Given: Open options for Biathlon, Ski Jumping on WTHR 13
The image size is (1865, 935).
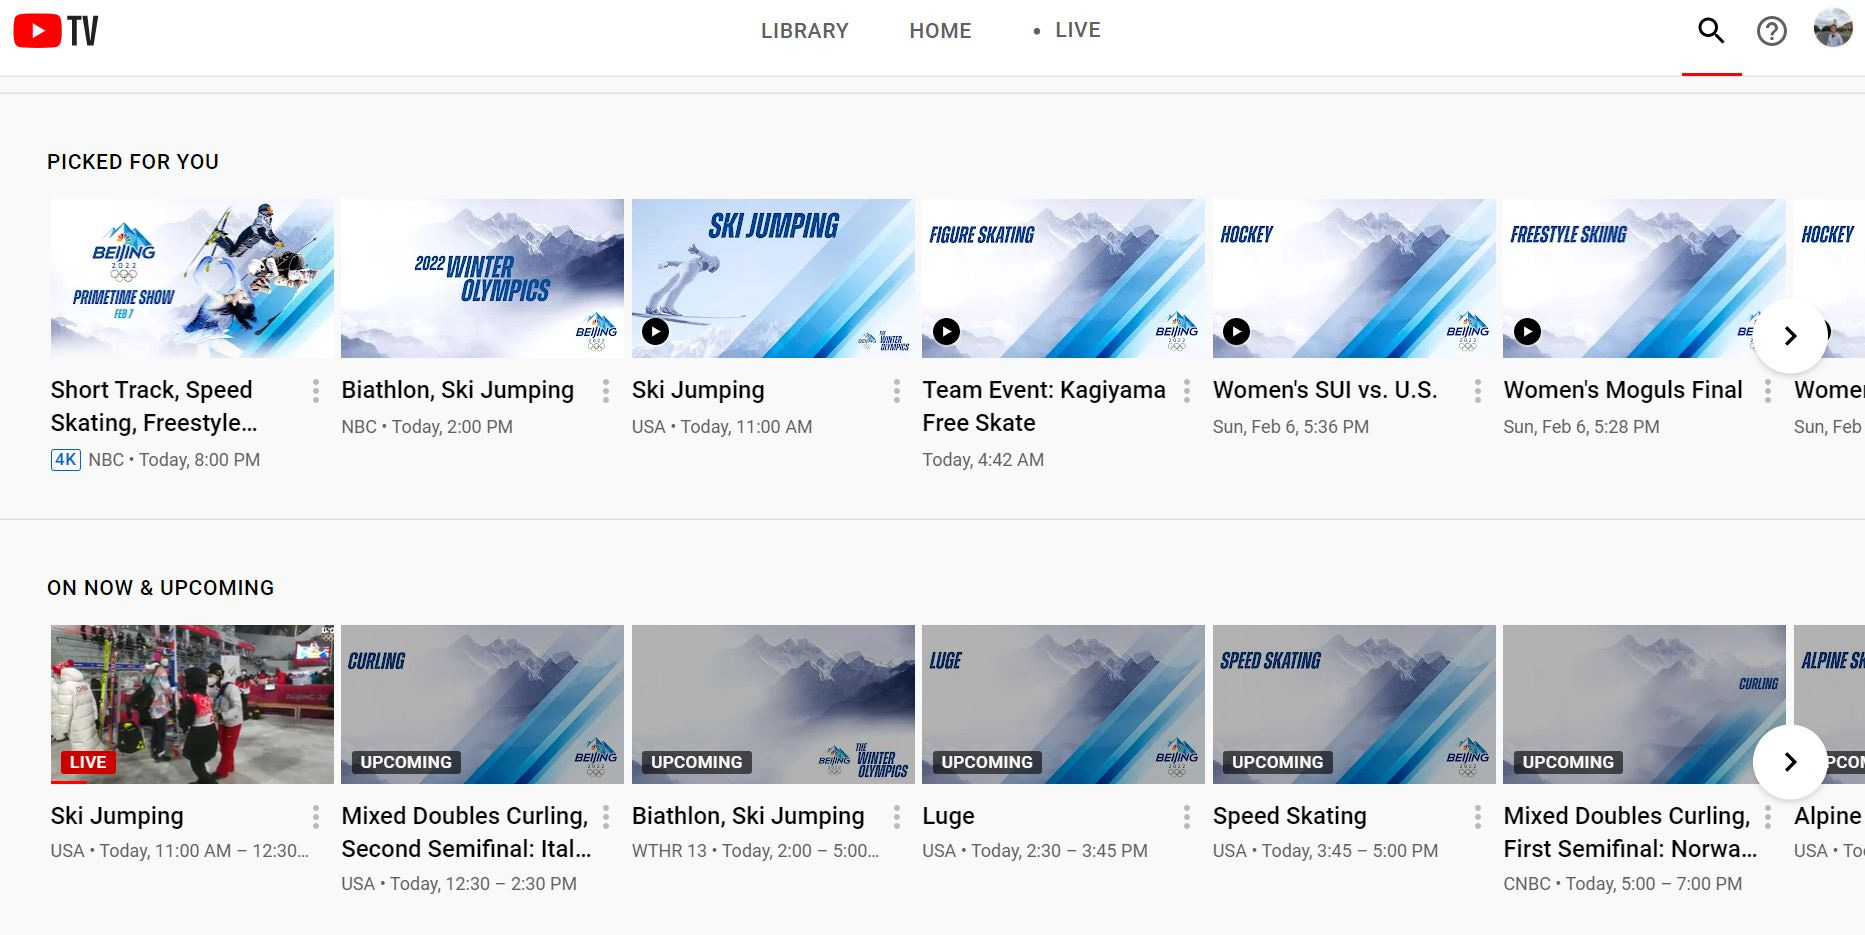Looking at the screenshot, I should 897,817.
